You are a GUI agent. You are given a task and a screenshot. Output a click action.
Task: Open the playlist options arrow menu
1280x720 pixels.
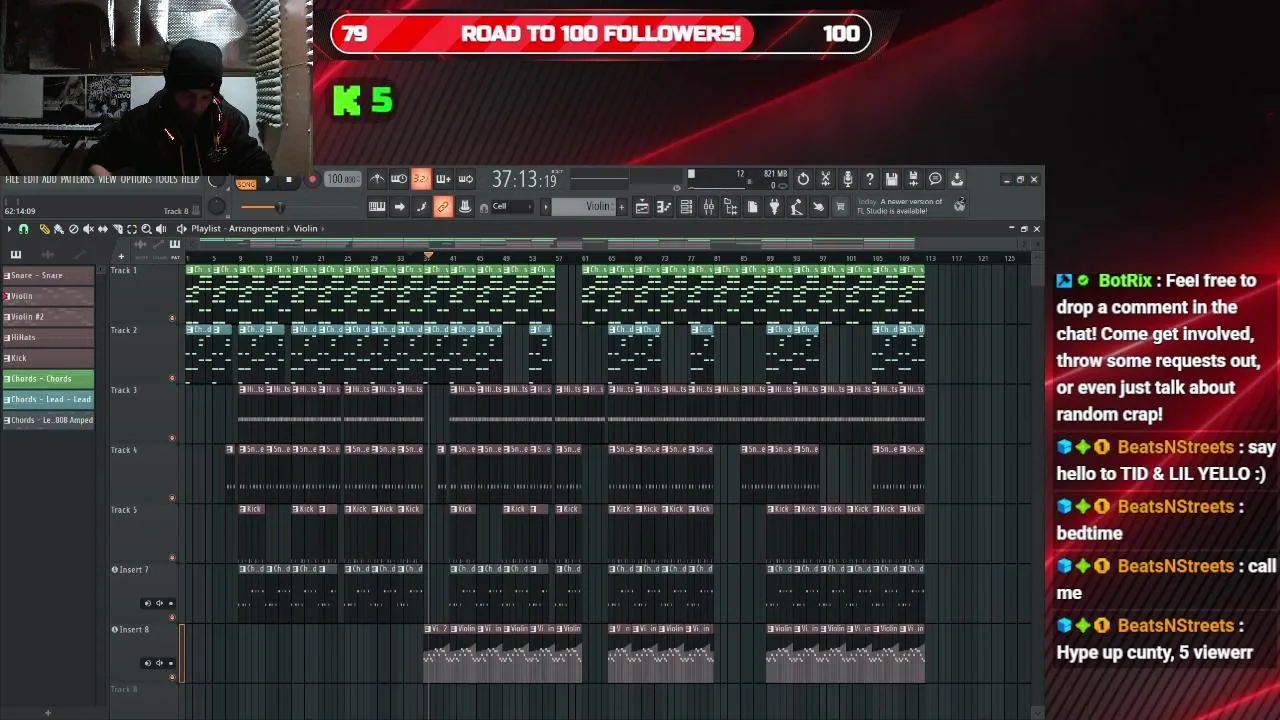tap(9, 229)
